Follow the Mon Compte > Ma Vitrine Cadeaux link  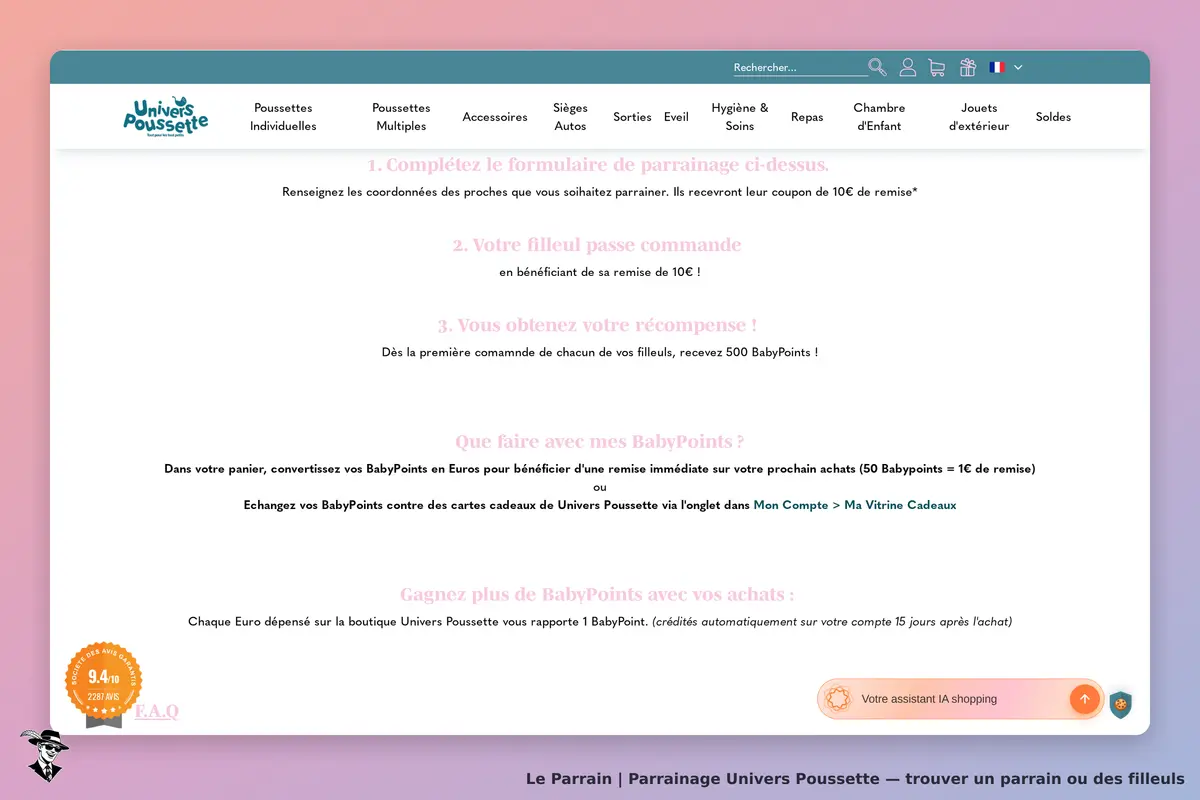coord(855,505)
